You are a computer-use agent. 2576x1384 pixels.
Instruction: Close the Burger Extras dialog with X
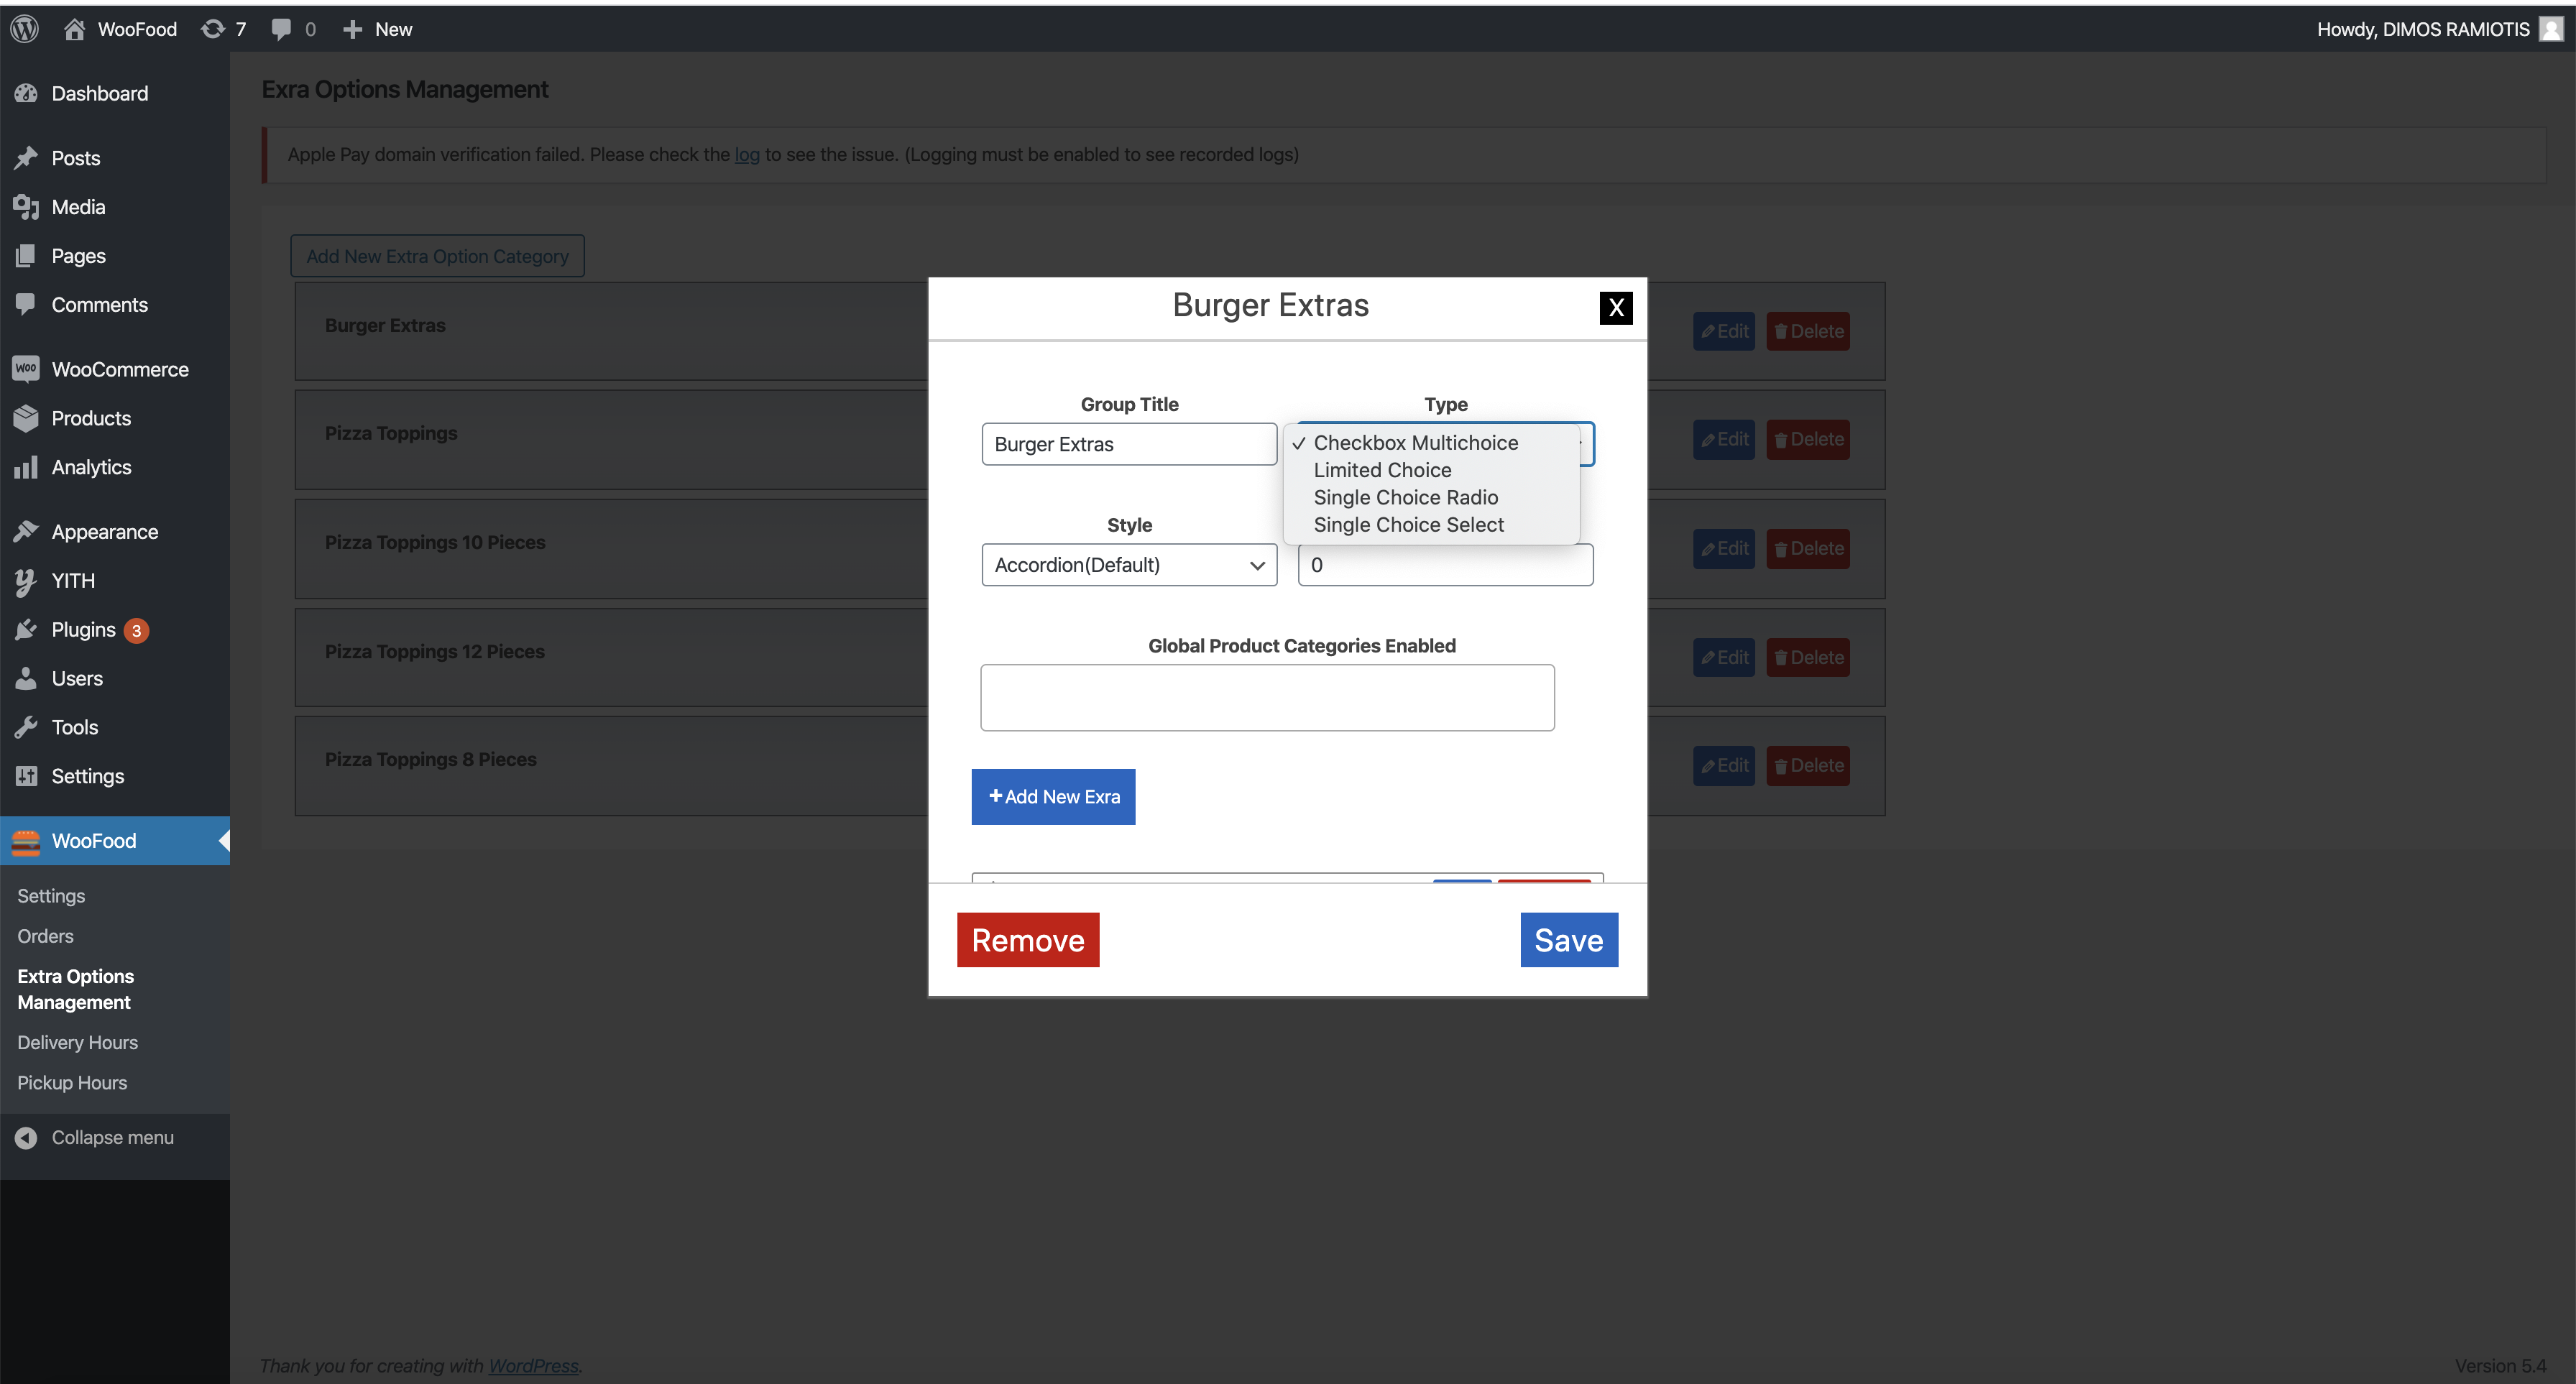point(1616,308)
